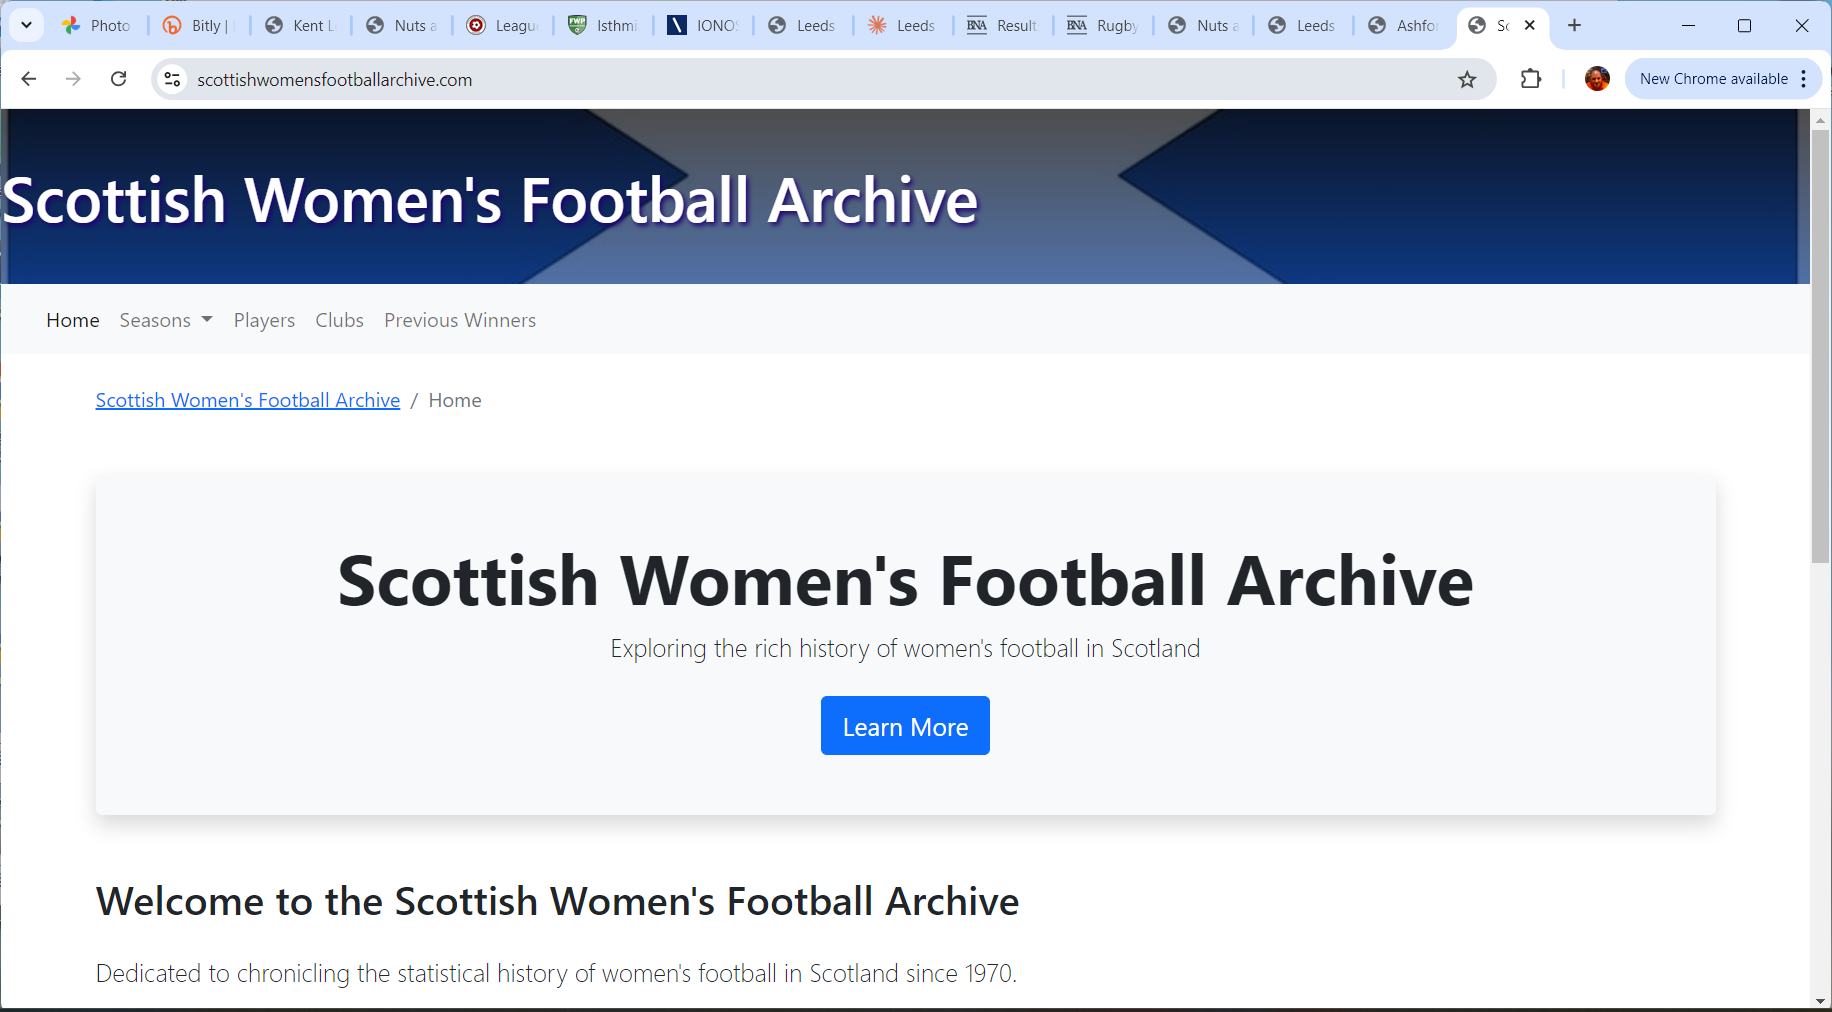Open the Chrome profile avatar
This screenshot has width=1832, height=1012.
point(1597,79)
